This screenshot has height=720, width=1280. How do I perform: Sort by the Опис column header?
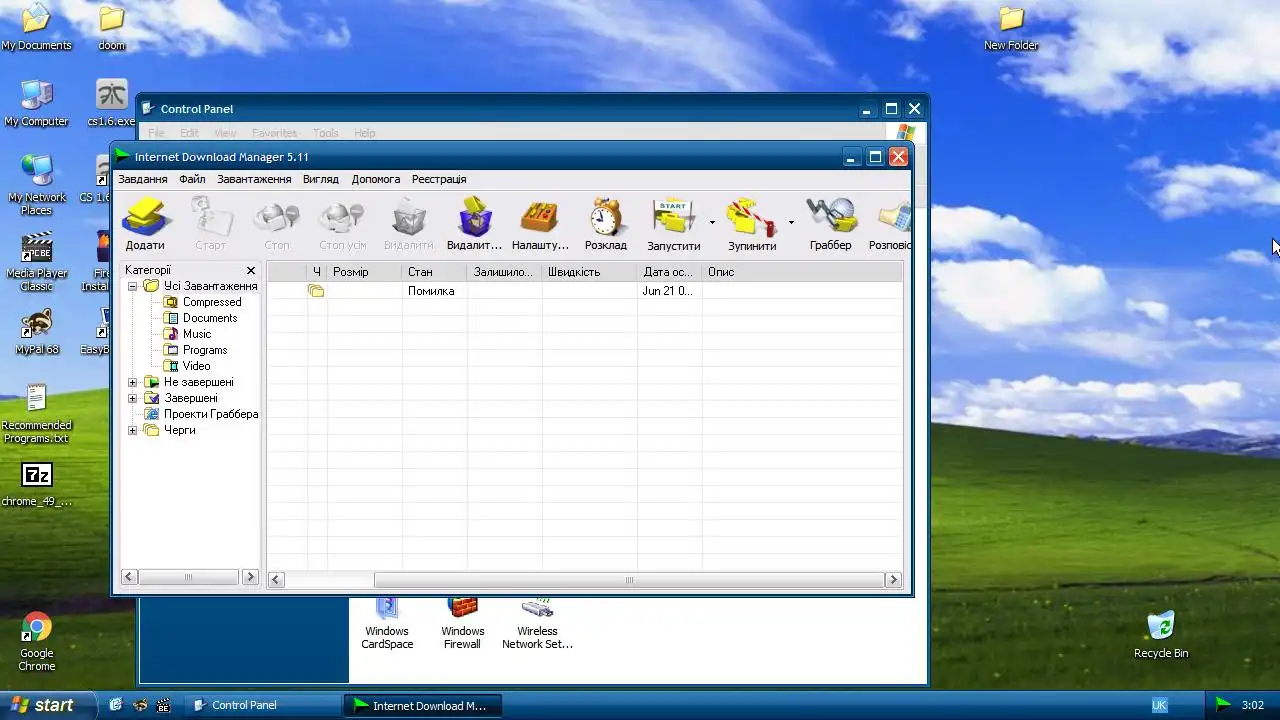[802, 272]
